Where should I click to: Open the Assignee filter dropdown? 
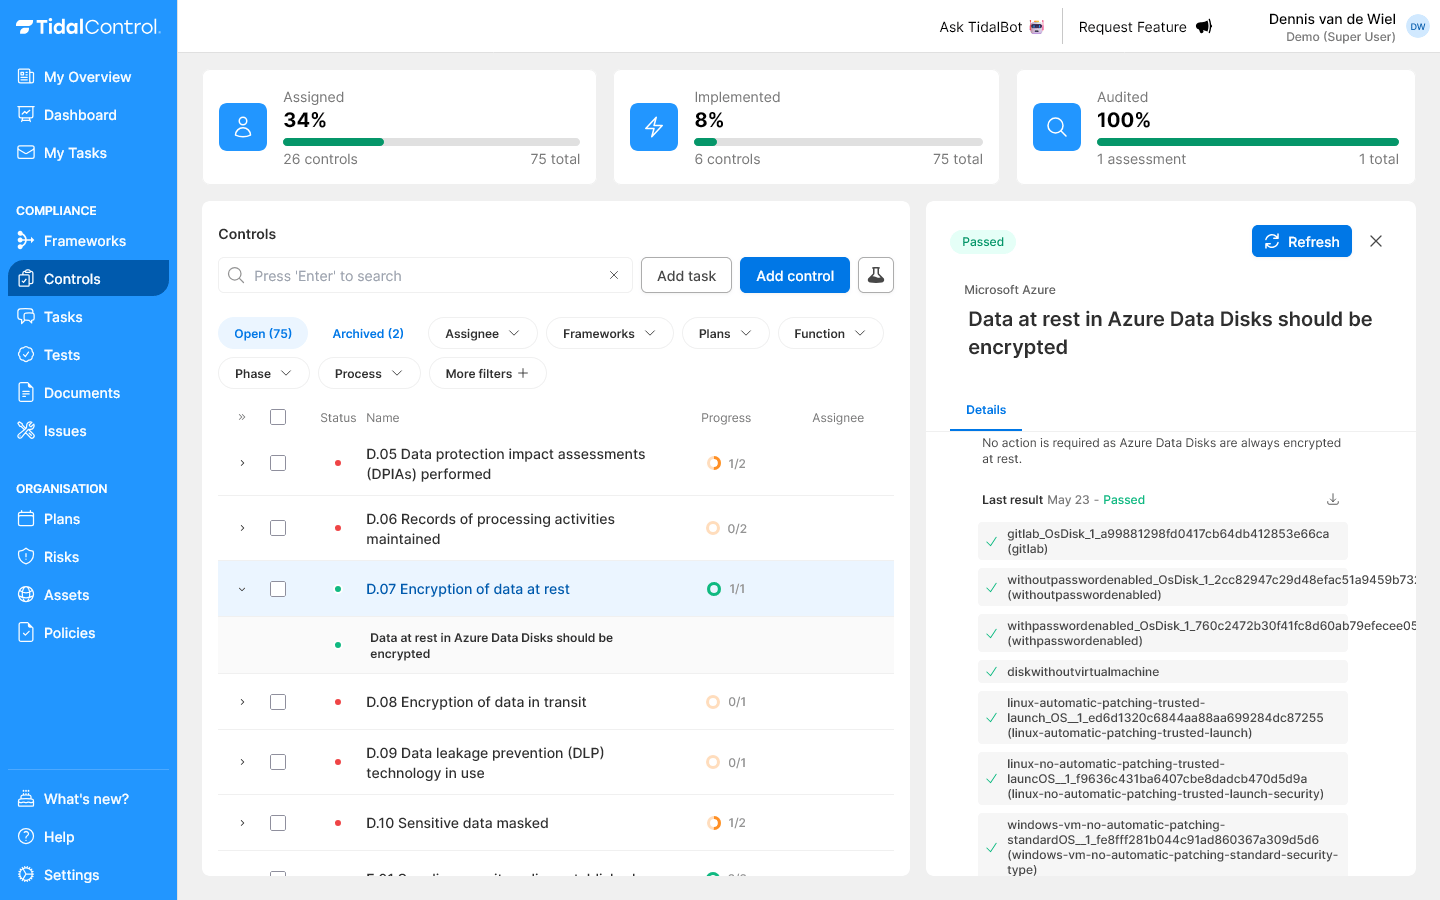(x=483, y=333)
